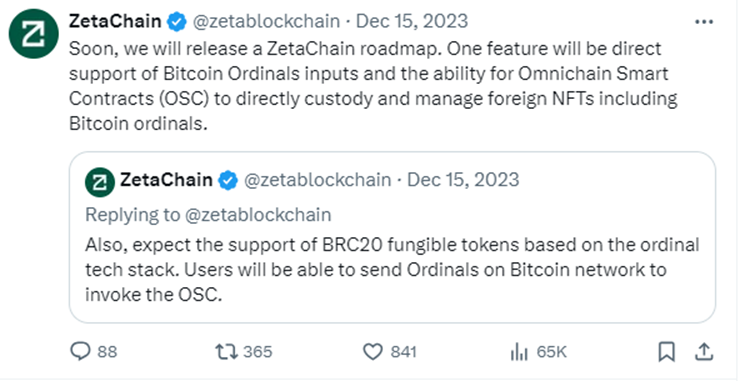The height and width of the screenshot is (381, 750).
Task: Click the 365 reposts count
Action: [x=257, y=352]
